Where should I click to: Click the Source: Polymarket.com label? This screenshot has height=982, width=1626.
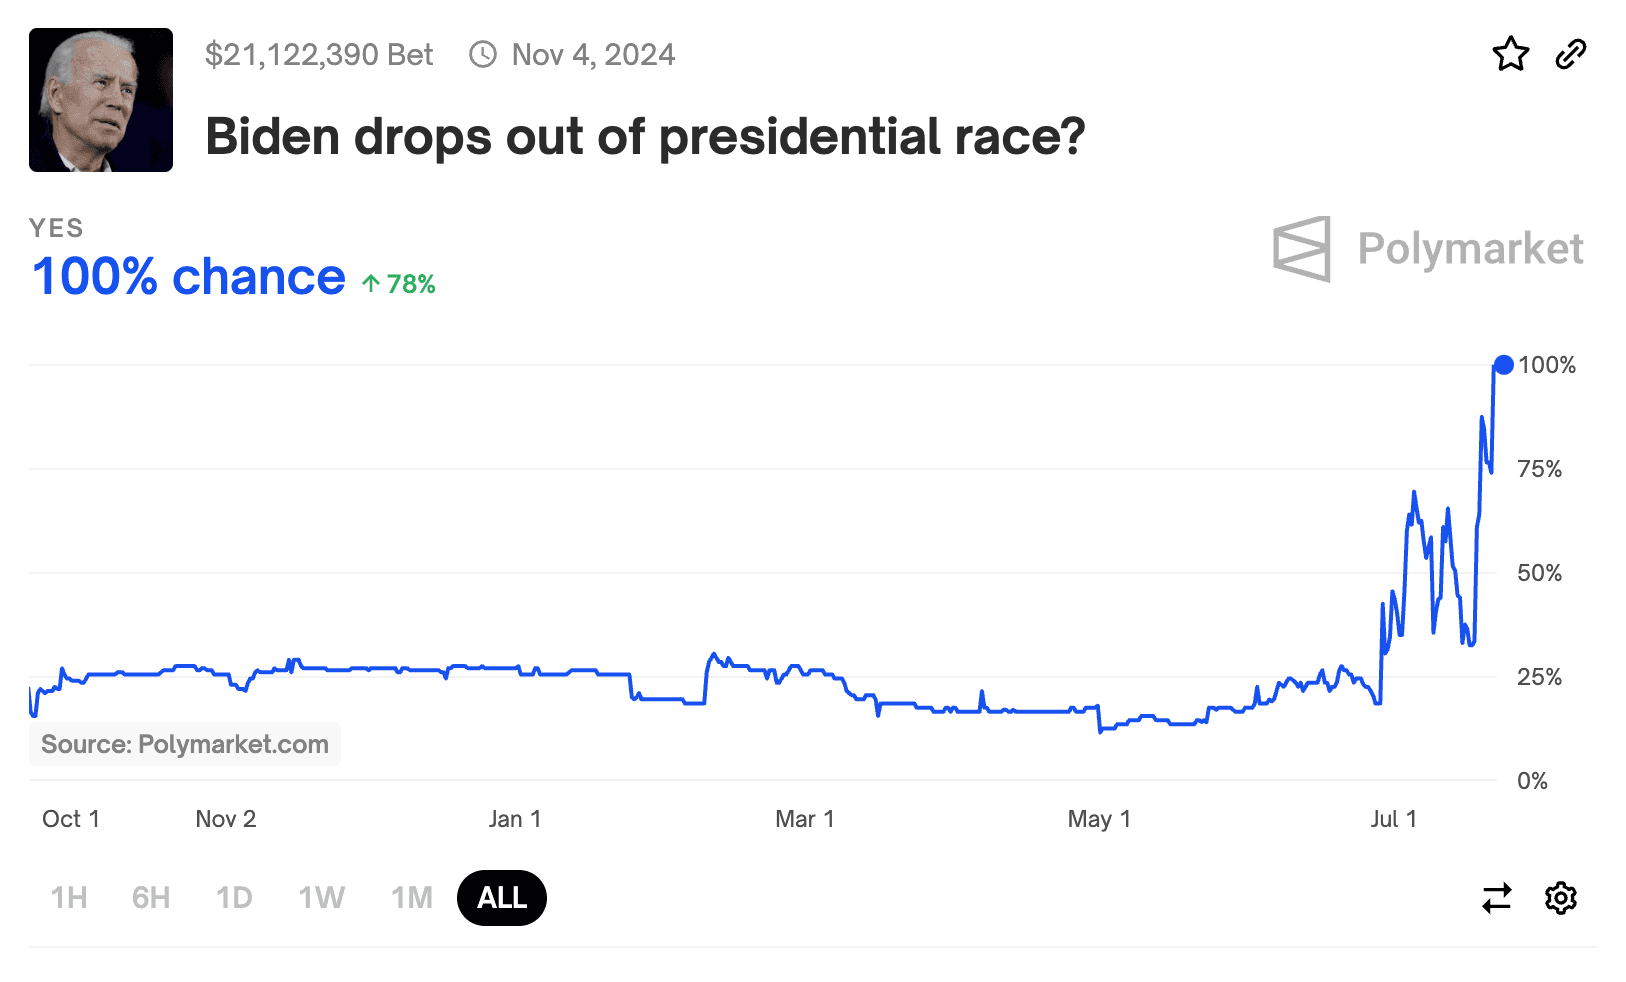coord(185,744)
